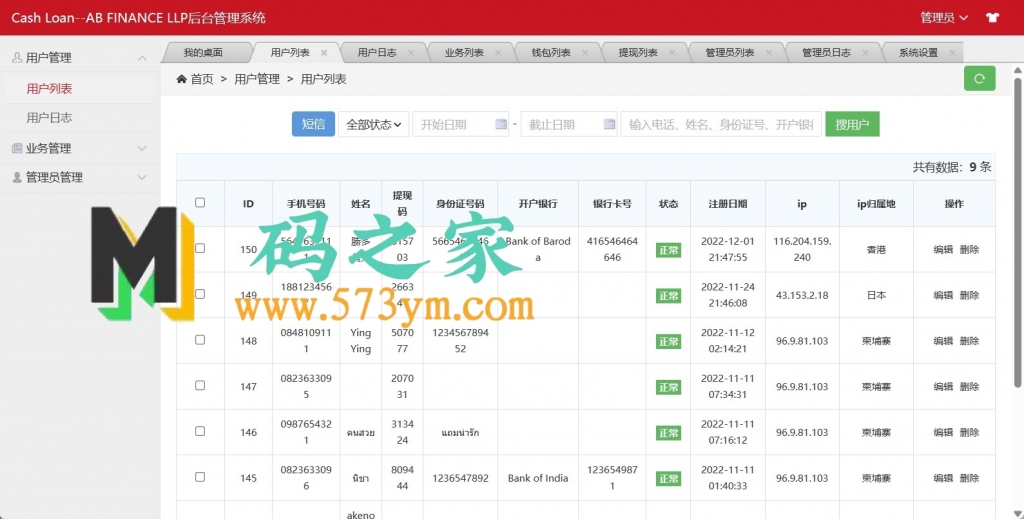Open the 管理员 account dropdown
1024x519 pixels.
coord(944,18)
